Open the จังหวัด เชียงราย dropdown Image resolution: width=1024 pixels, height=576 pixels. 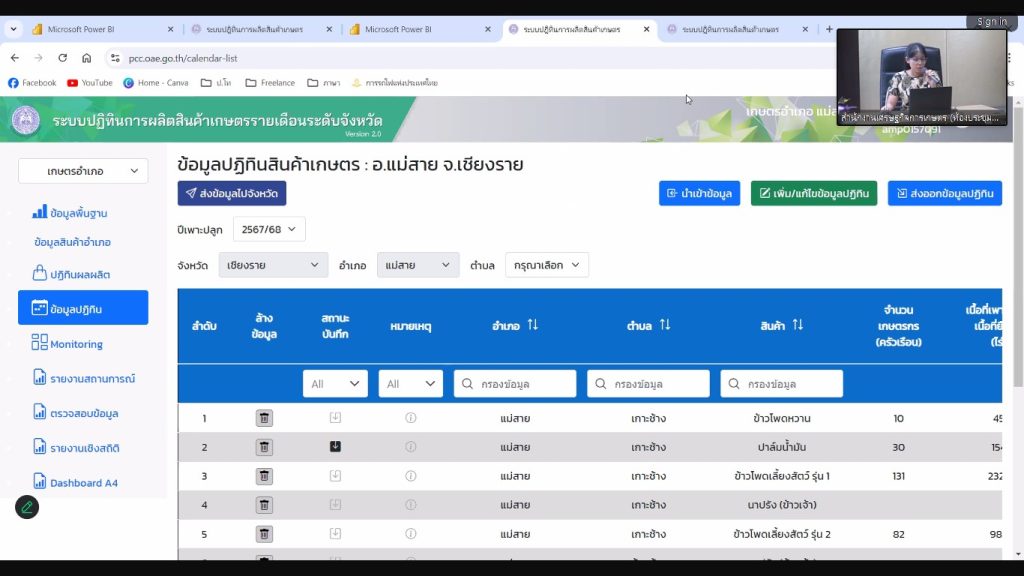[x=273, y=265]
